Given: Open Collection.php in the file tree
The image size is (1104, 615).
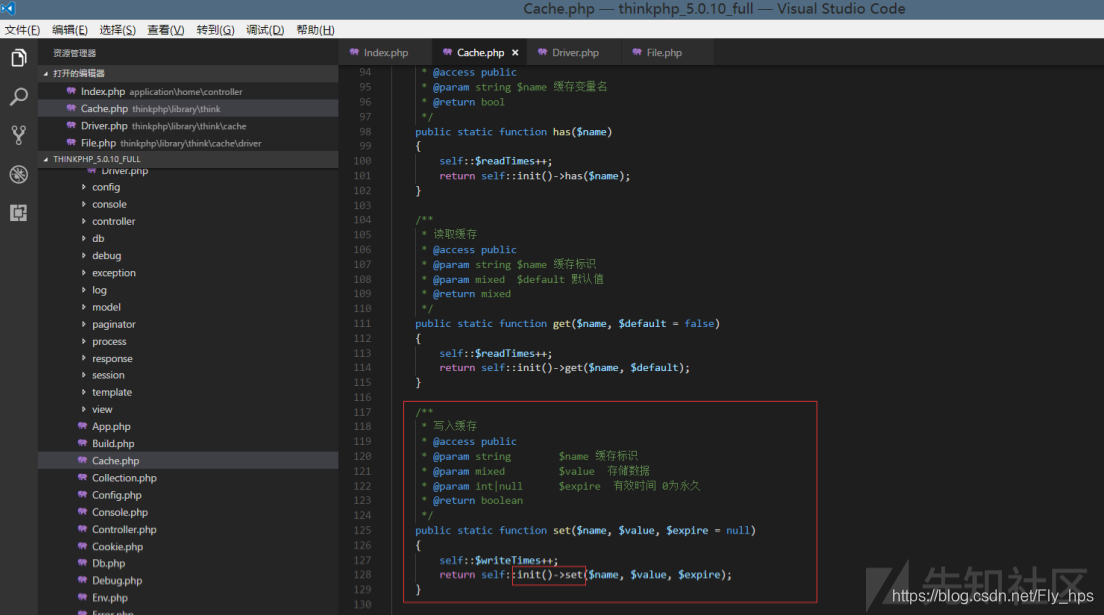Looking at the screenshot, I should coord(188,478).
